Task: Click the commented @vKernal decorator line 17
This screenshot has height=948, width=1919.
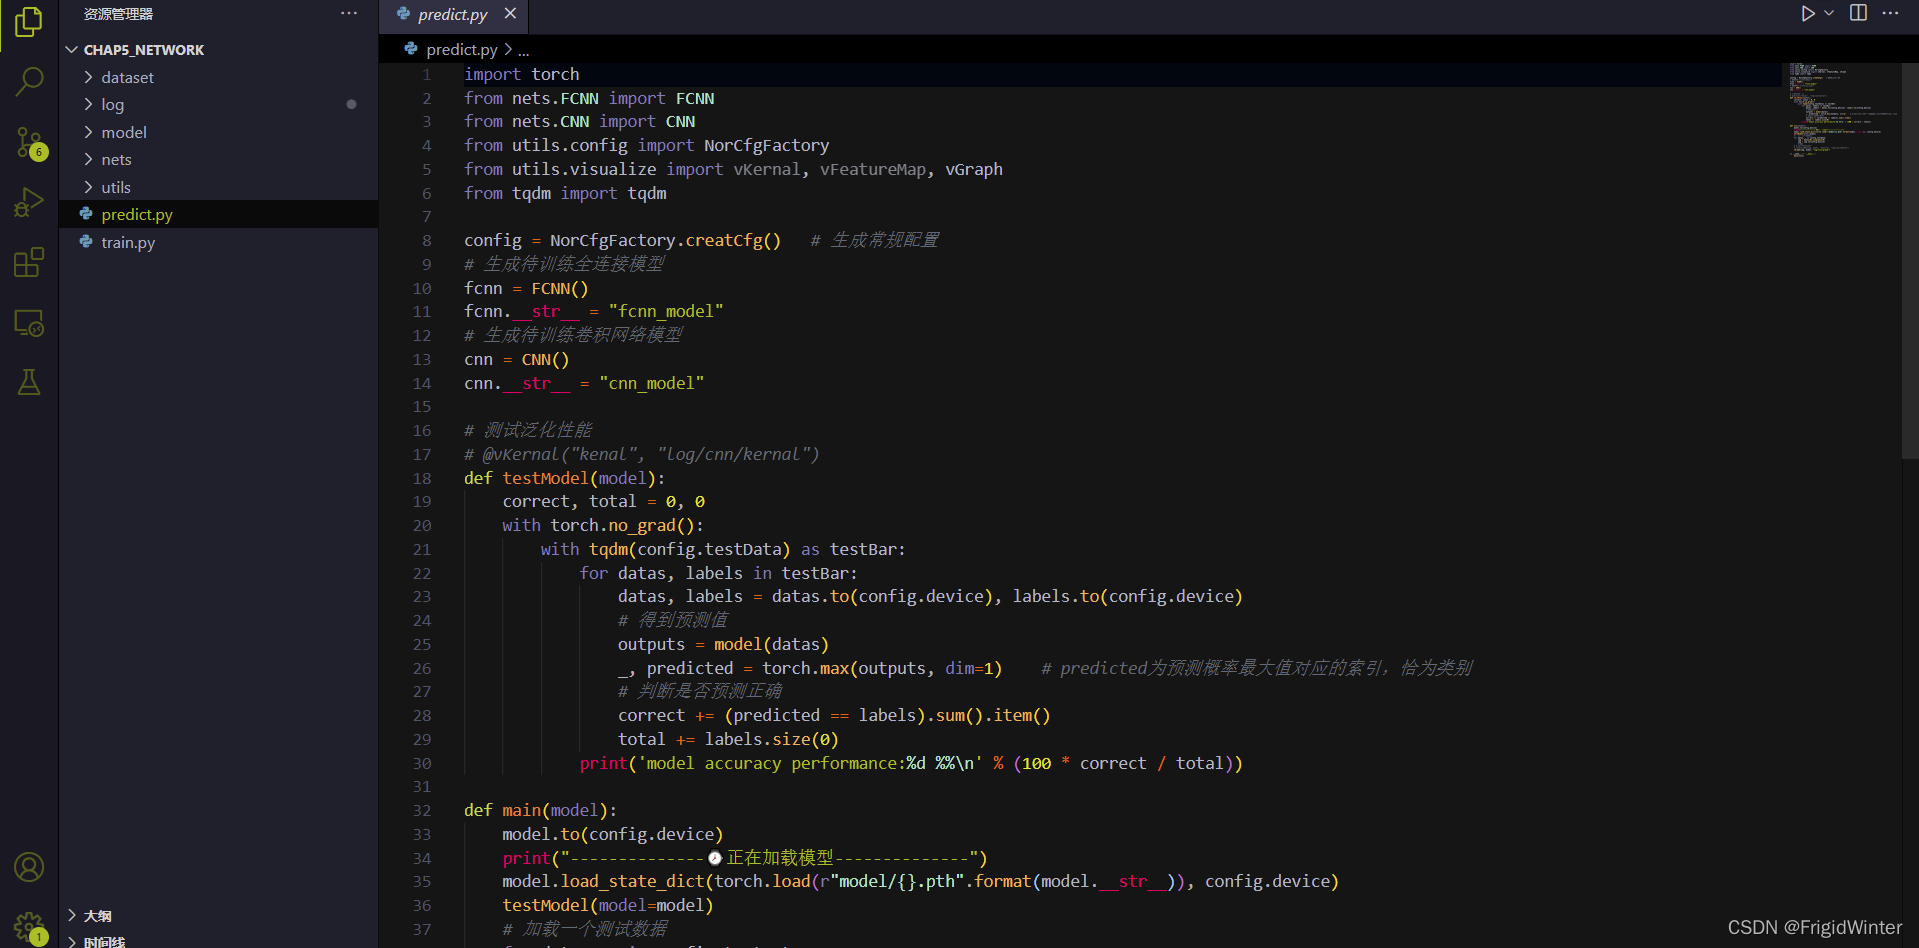Action: tap(641, 454)
